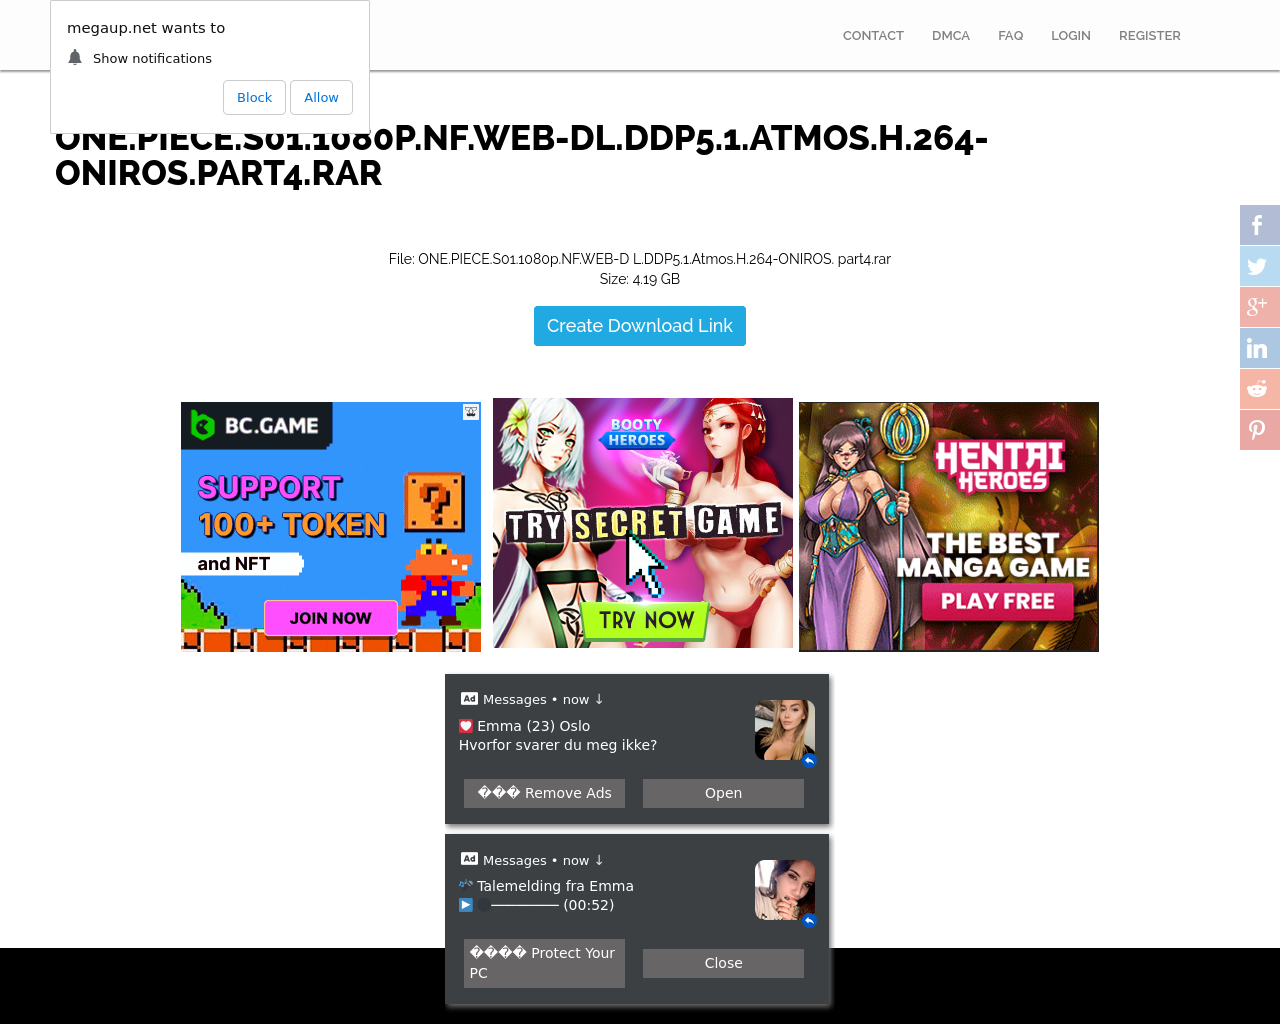
Task: Allow megaup.net notifications
Action: pyautogui.click(x=321, y=98)
